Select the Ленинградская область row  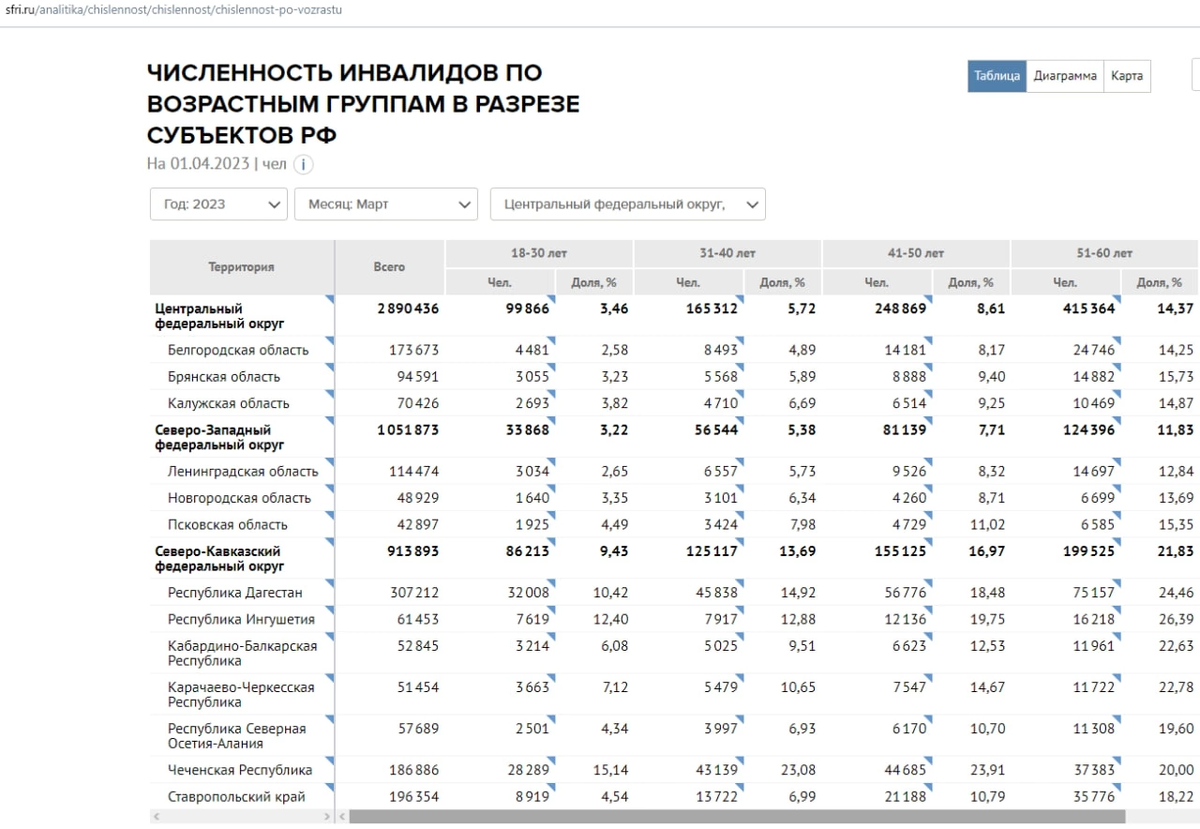675,471
